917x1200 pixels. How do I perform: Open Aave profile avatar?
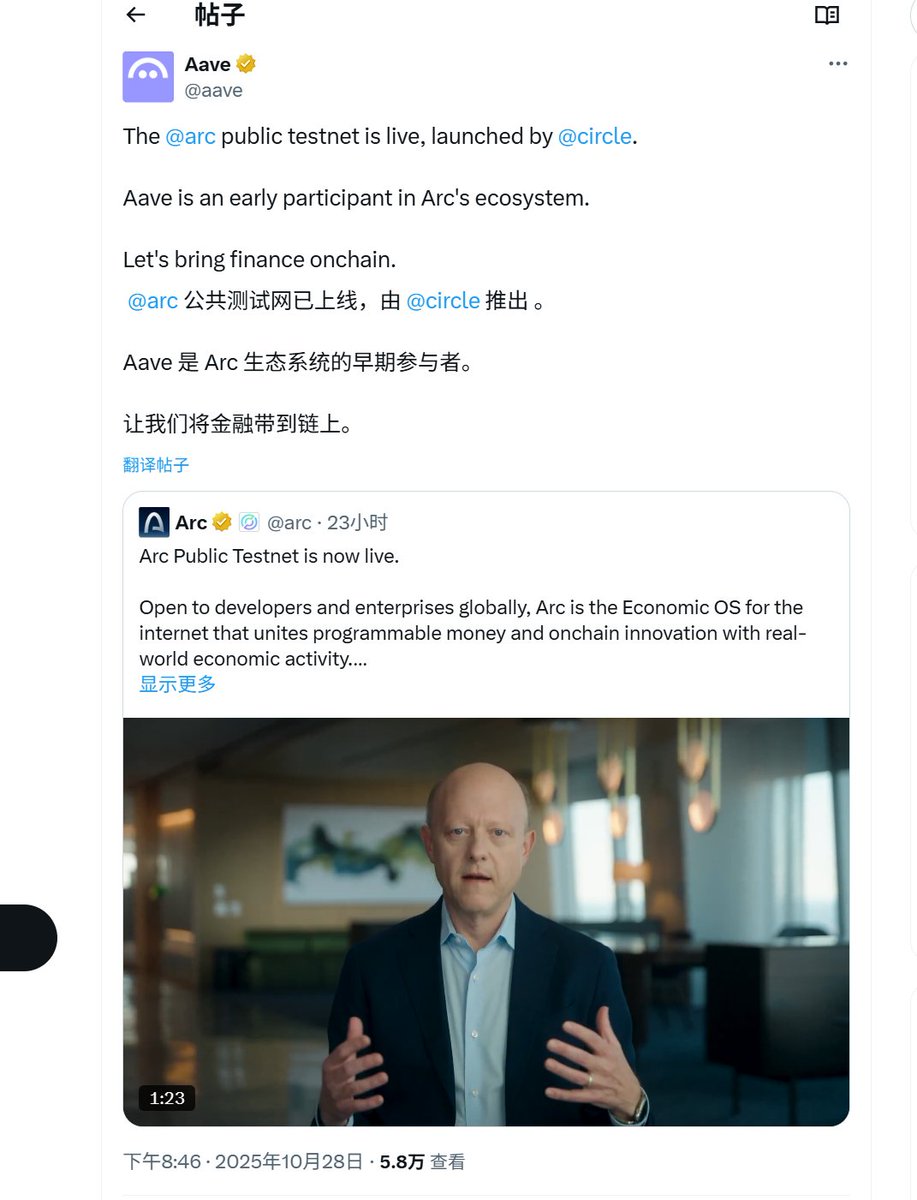pyautogui.click(x=148, y=77)
